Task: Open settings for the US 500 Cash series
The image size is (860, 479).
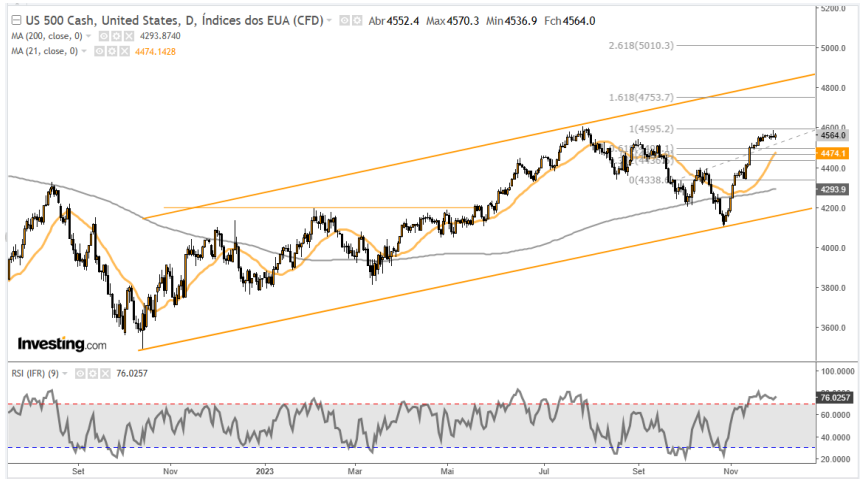Action: [x=355, y=20]
